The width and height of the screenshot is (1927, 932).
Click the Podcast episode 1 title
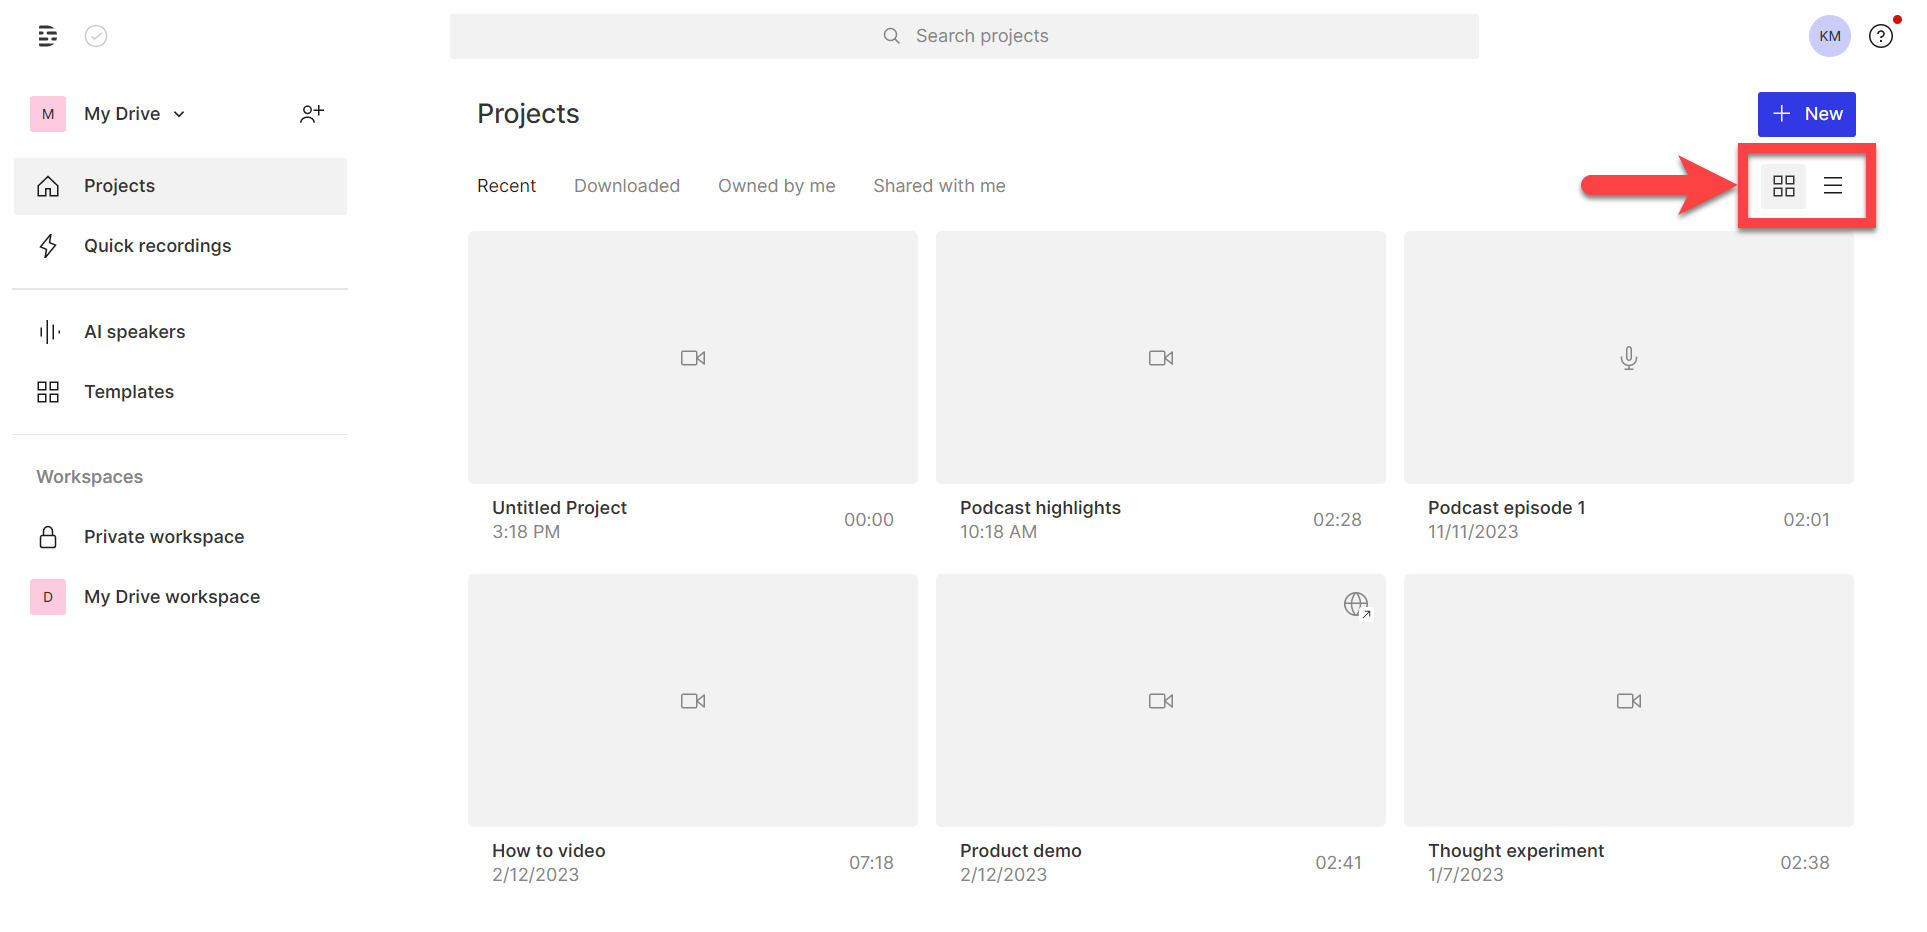[1506, 508]
